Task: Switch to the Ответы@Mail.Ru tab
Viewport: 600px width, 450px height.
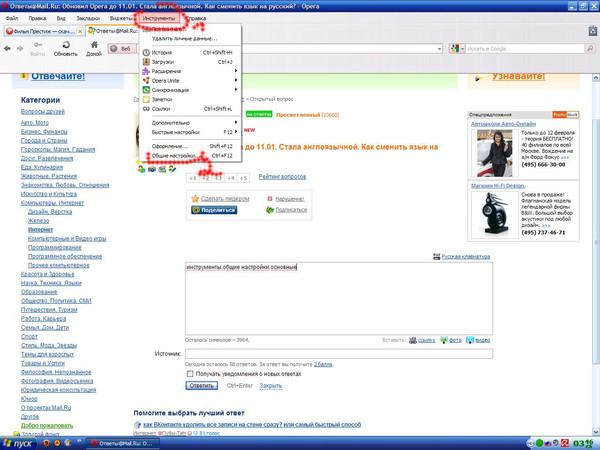Action: pos(112,31)
